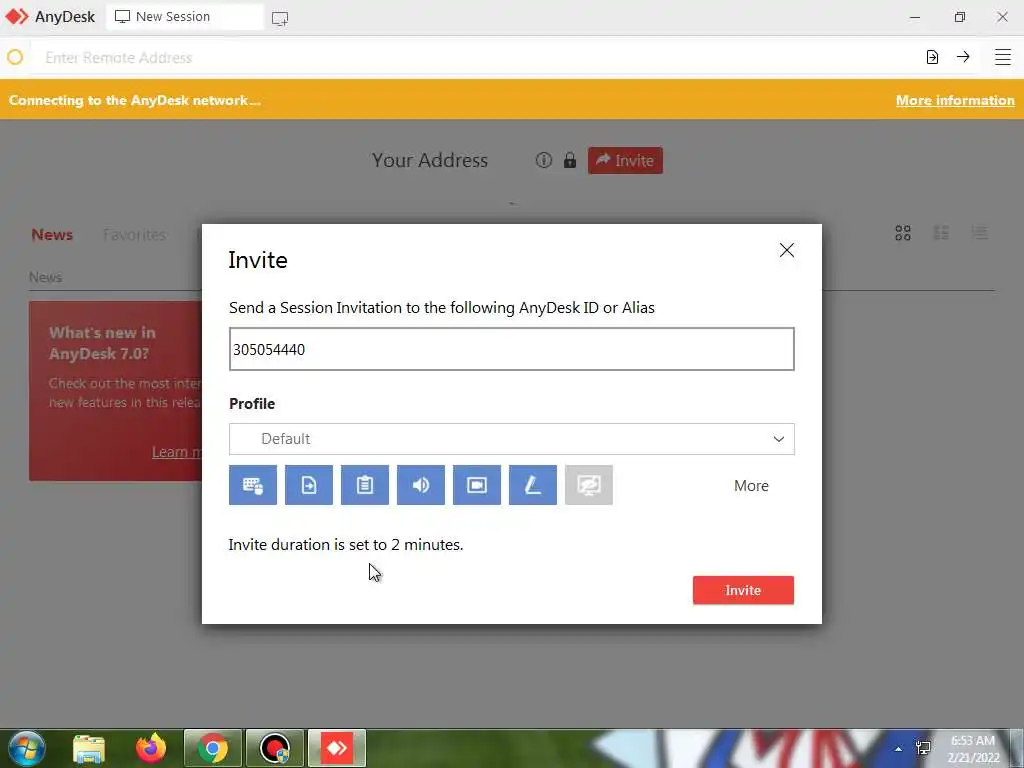
Task: Toggle file transfer permission icon
Action: pos(309,485)
